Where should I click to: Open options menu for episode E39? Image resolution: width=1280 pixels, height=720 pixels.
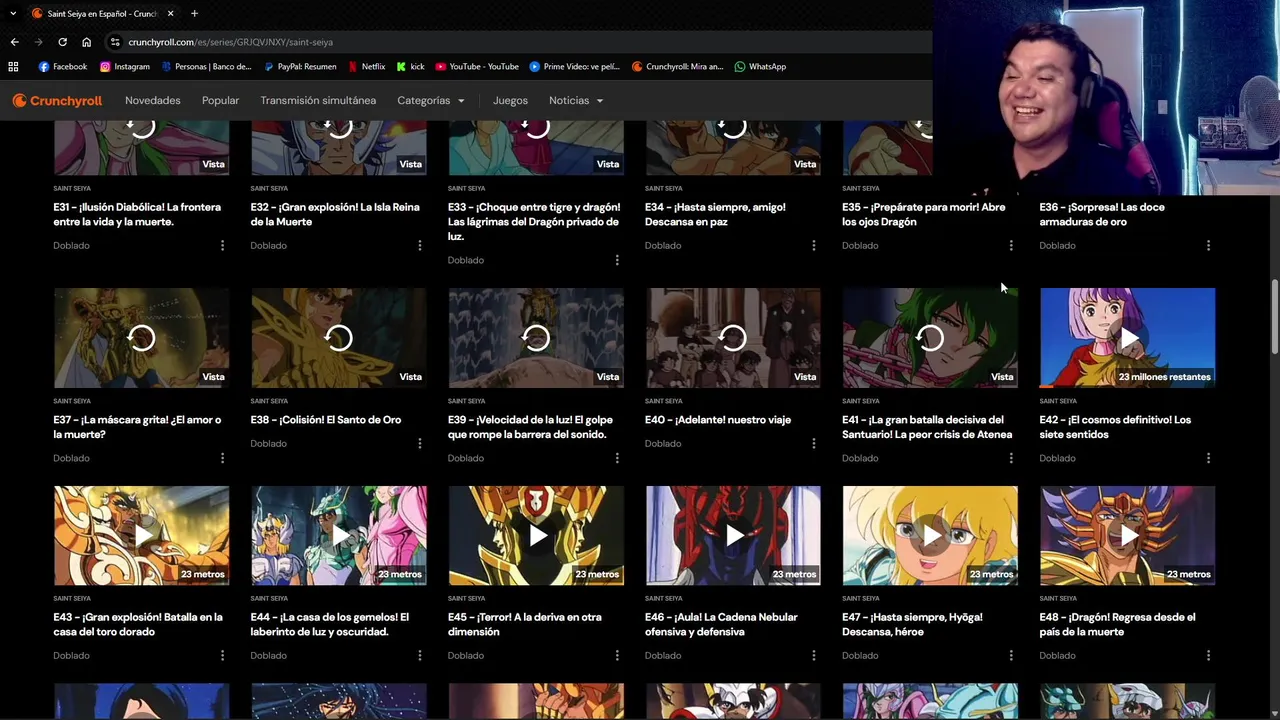coord(616,458)
